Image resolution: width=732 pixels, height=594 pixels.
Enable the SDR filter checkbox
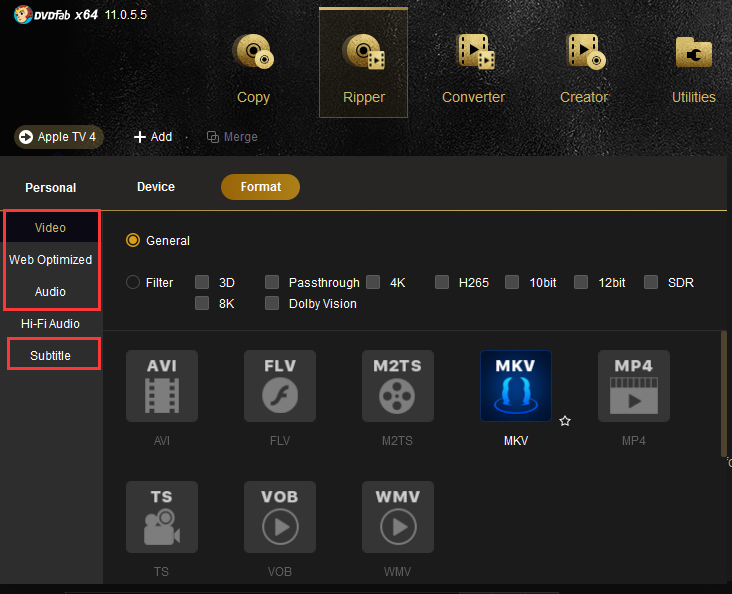point(651,282)
